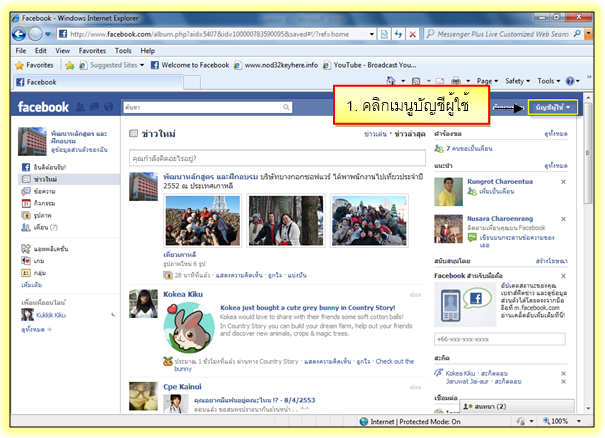Dismiss the Rungrot Charoentua suggestion
The image size is (605, 438).
[563, 182]
